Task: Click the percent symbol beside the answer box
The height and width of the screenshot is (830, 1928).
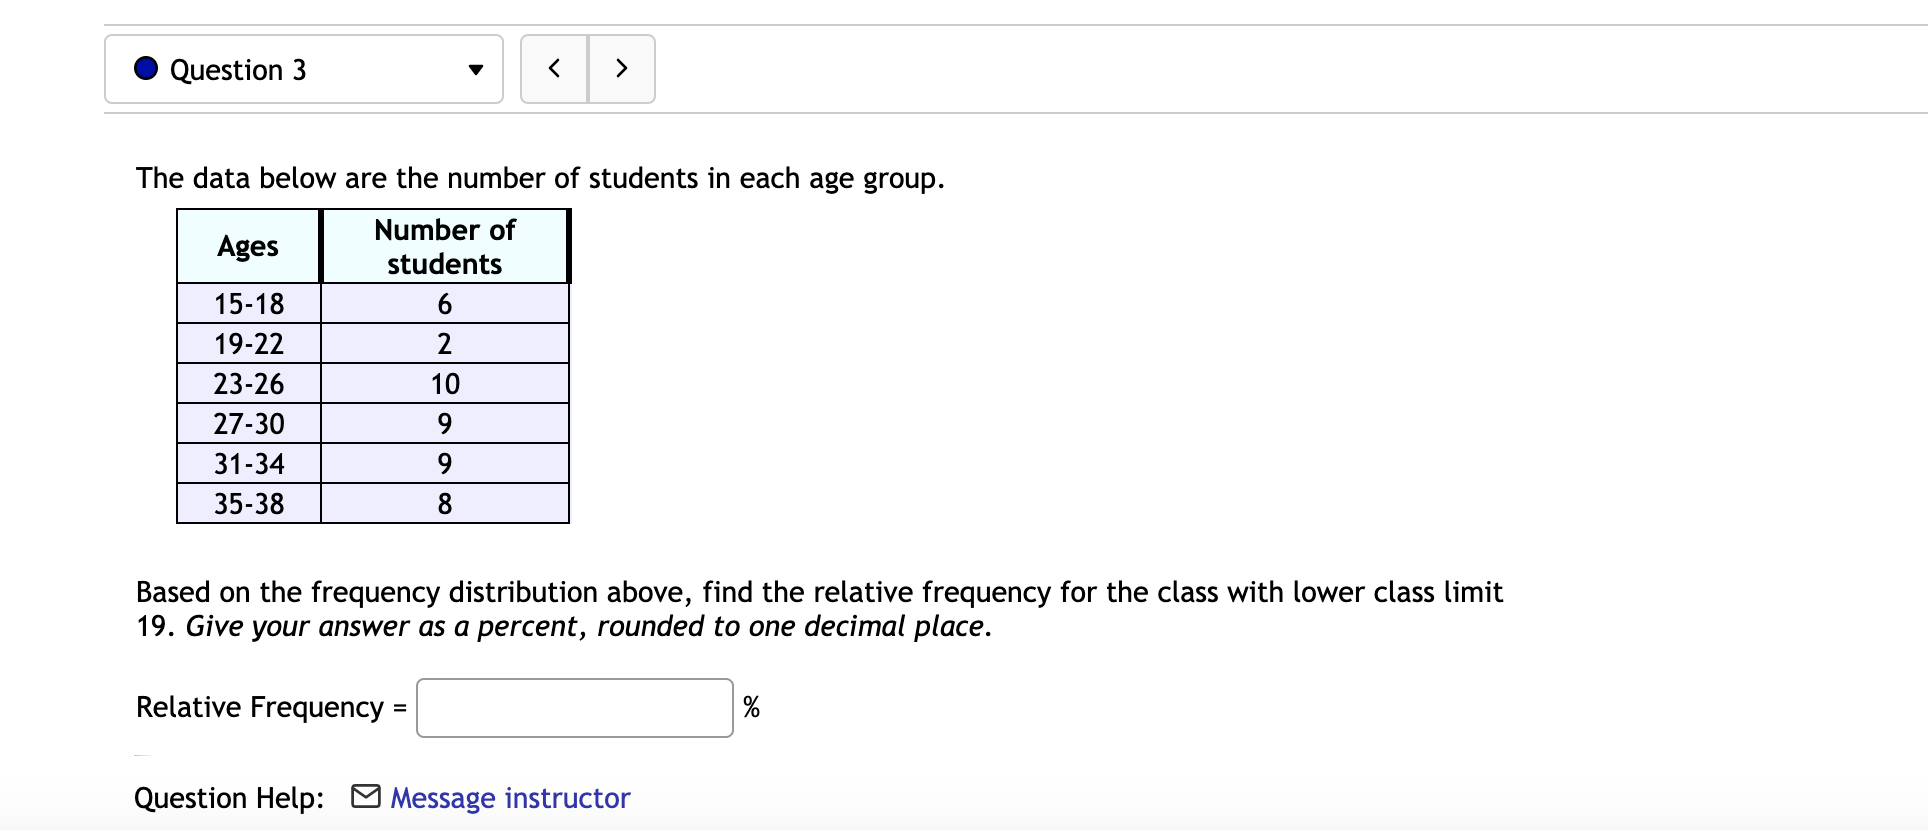Action: (x=751, y=706)
